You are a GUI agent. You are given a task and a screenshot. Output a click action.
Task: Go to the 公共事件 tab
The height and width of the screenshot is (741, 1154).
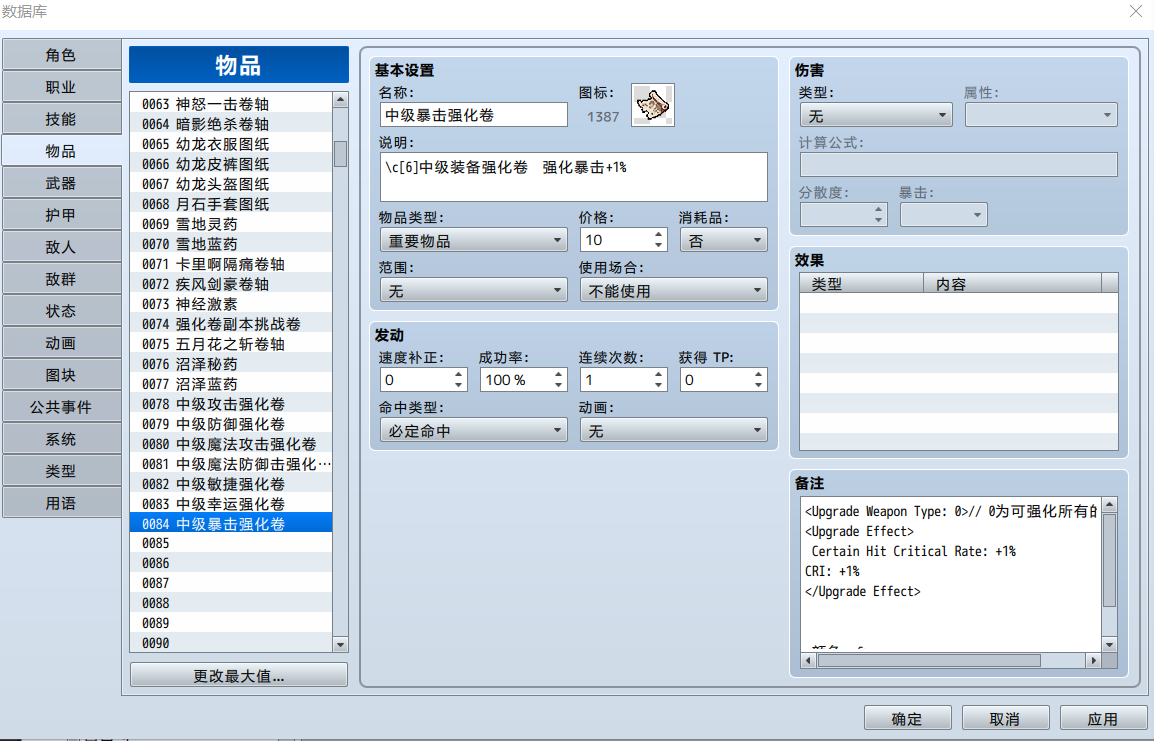61,407
